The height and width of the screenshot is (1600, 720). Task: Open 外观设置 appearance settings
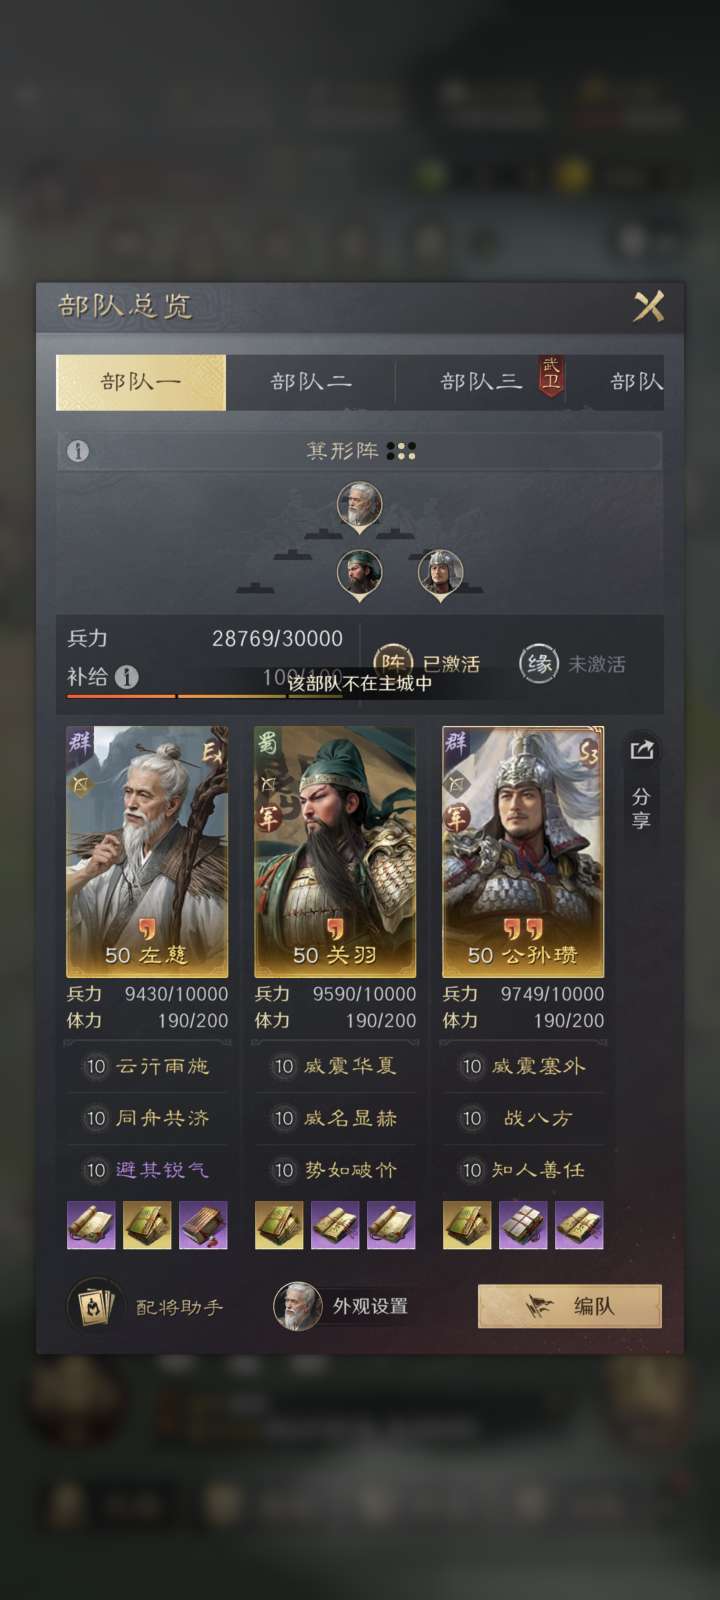click(343, 1306)
